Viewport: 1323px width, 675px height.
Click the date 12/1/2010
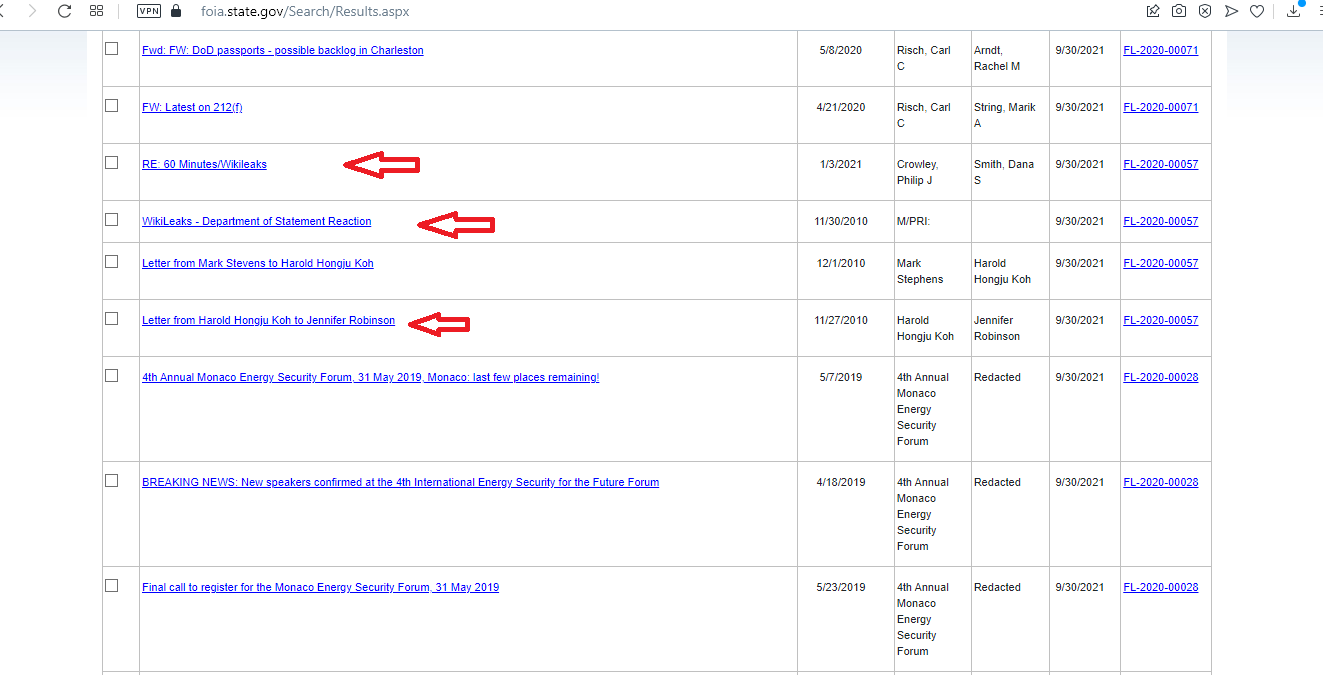(x=840, y=263)
